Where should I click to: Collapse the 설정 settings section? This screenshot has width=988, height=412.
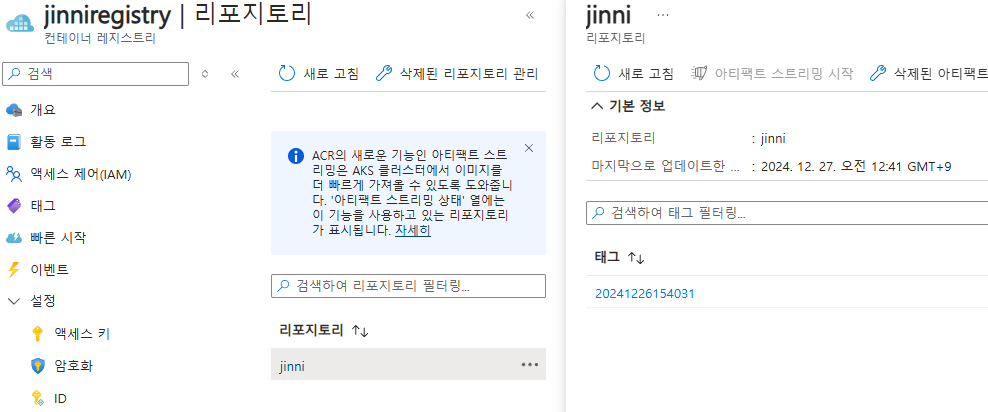pos(14,301)
